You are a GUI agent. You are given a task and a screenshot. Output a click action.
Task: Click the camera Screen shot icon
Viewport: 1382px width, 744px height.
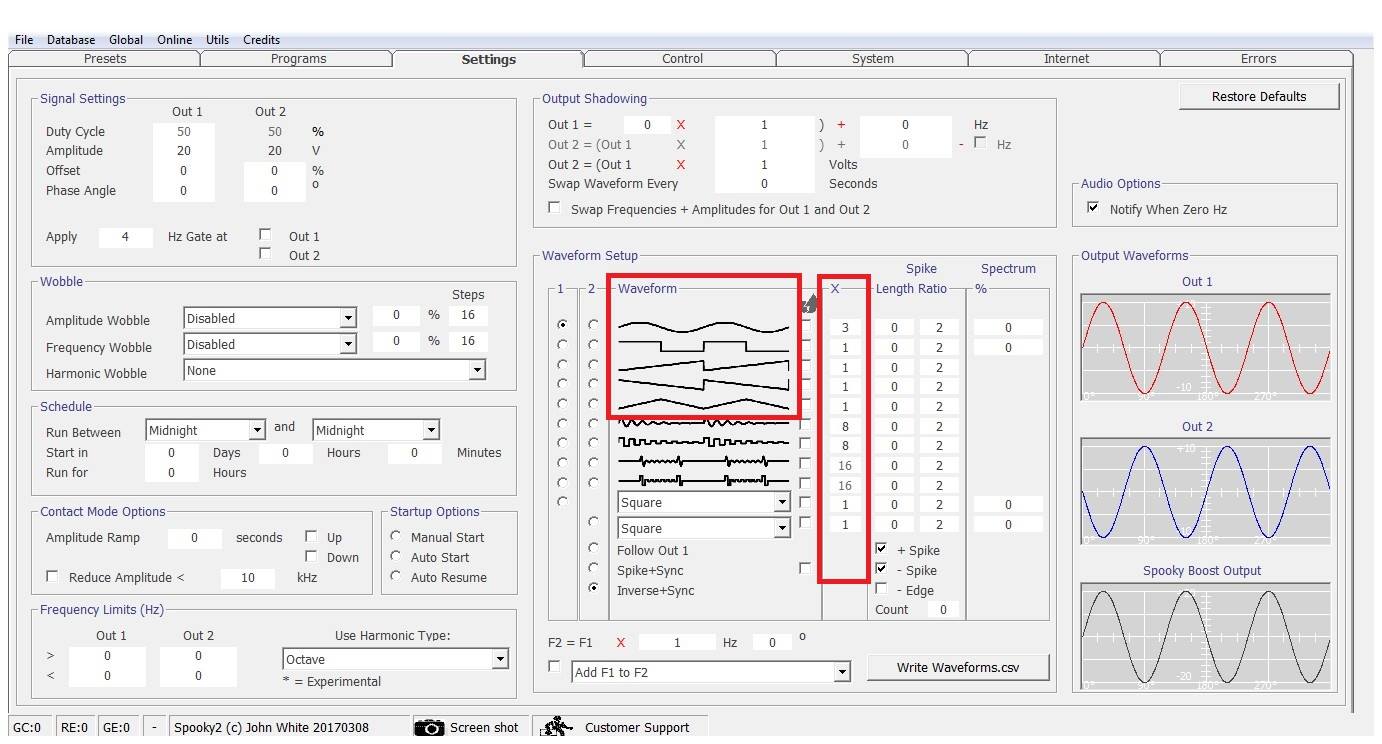coord(429,727)
